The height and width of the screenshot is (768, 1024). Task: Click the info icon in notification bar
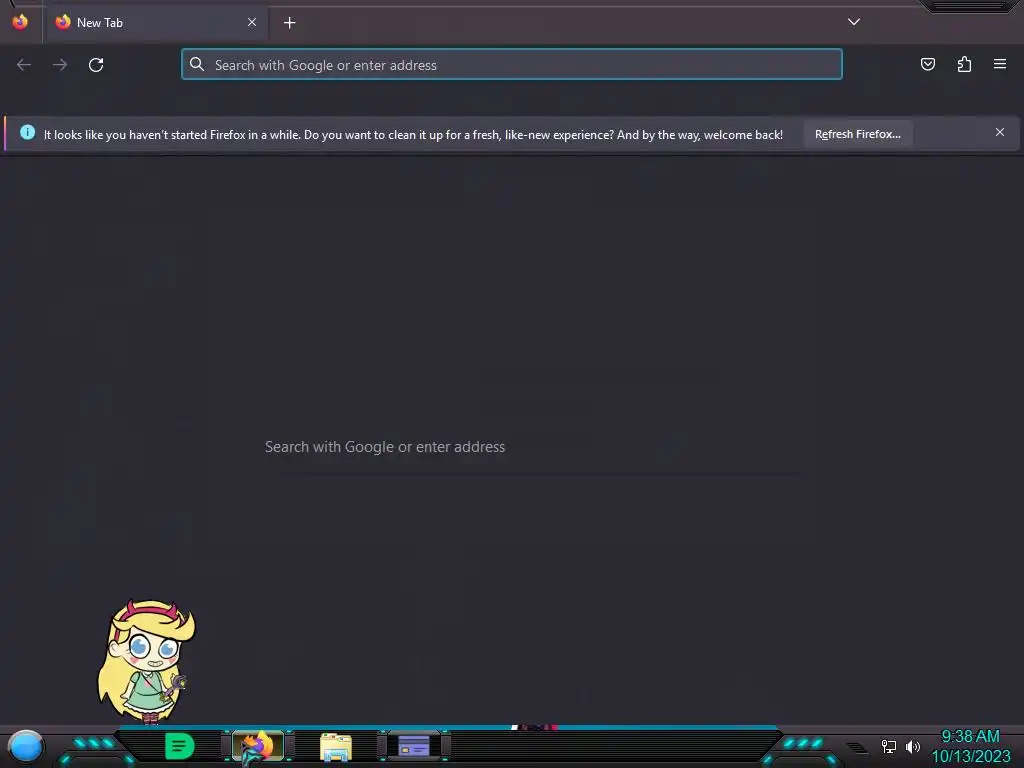[27, 133]
